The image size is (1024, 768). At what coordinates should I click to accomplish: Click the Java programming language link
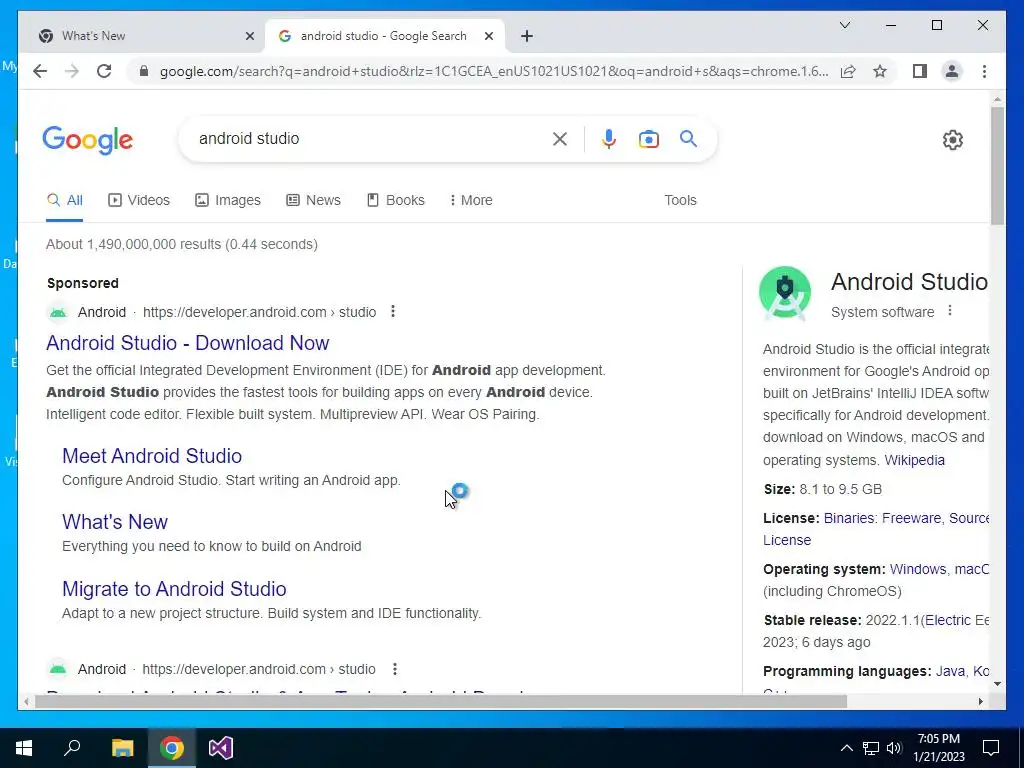pos(950,671)
